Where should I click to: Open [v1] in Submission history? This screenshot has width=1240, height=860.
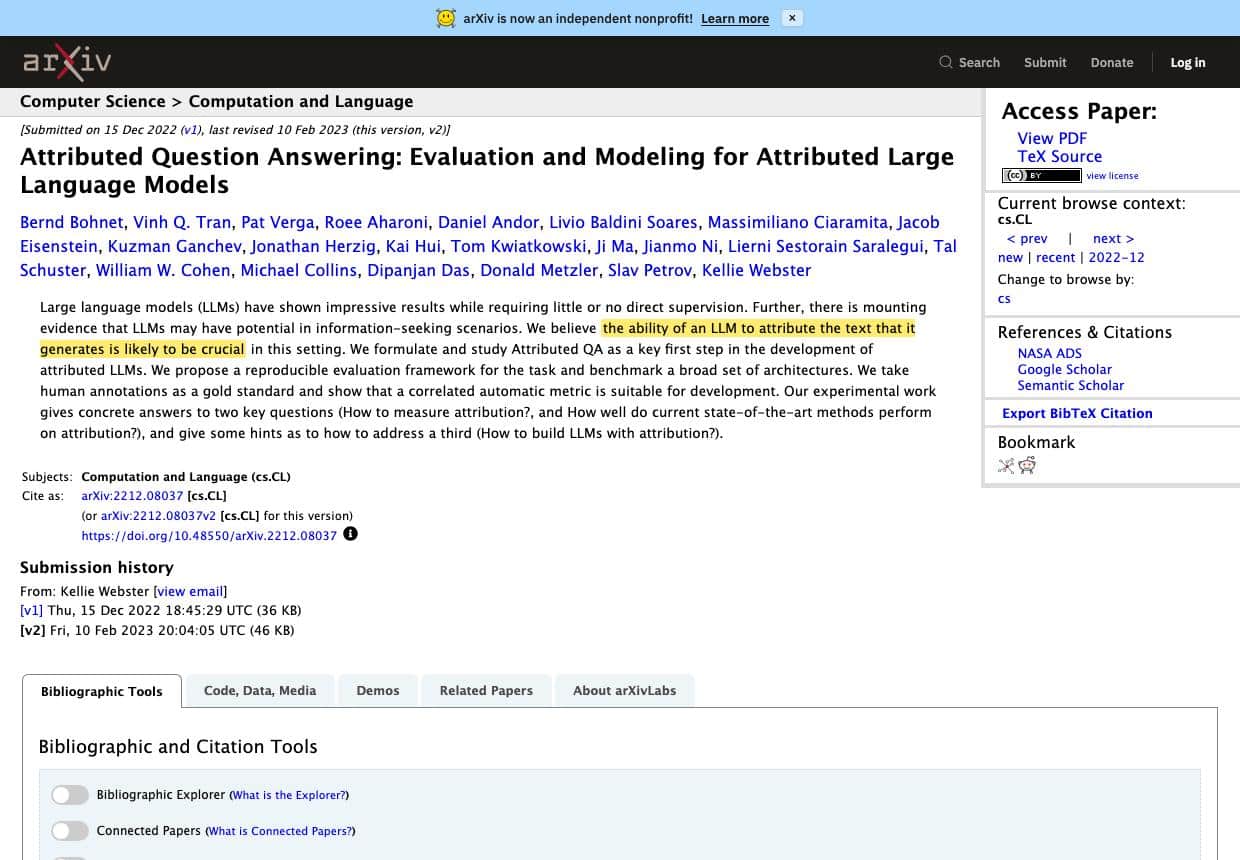coord(31,610)
